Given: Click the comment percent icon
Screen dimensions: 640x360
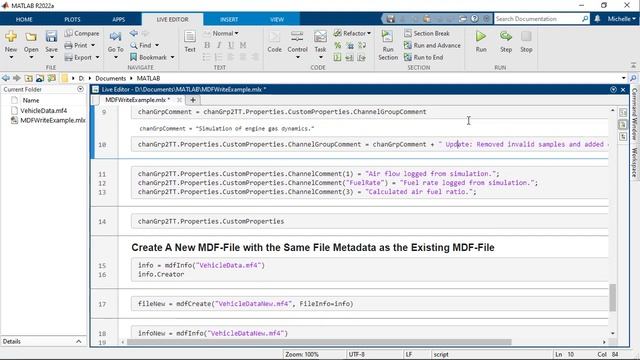Looking at the screenshot, I should click(338, 45).
